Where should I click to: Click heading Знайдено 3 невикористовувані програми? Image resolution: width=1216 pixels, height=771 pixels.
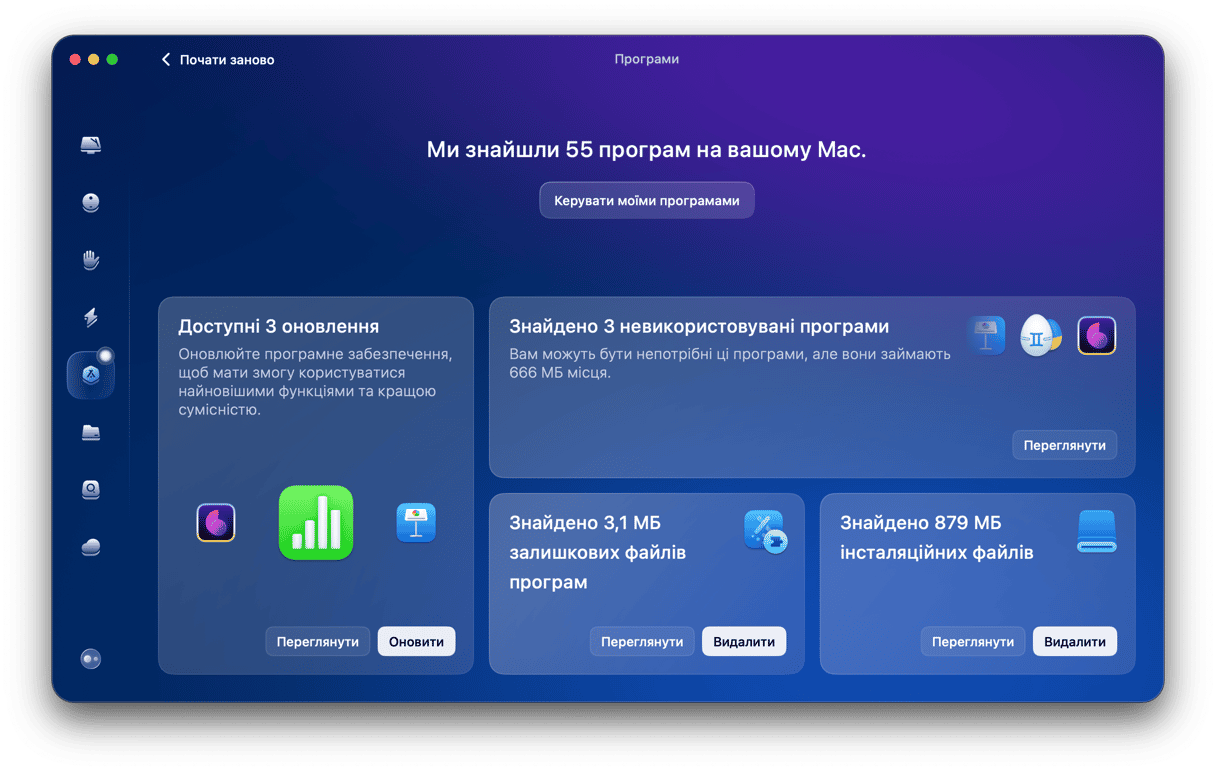[x=699, y=327]
